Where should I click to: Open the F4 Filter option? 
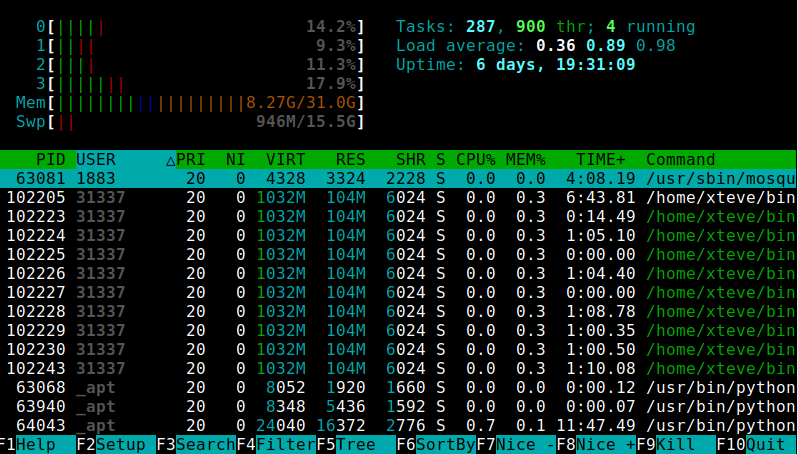pyautogui.click(x=276, y=444)
